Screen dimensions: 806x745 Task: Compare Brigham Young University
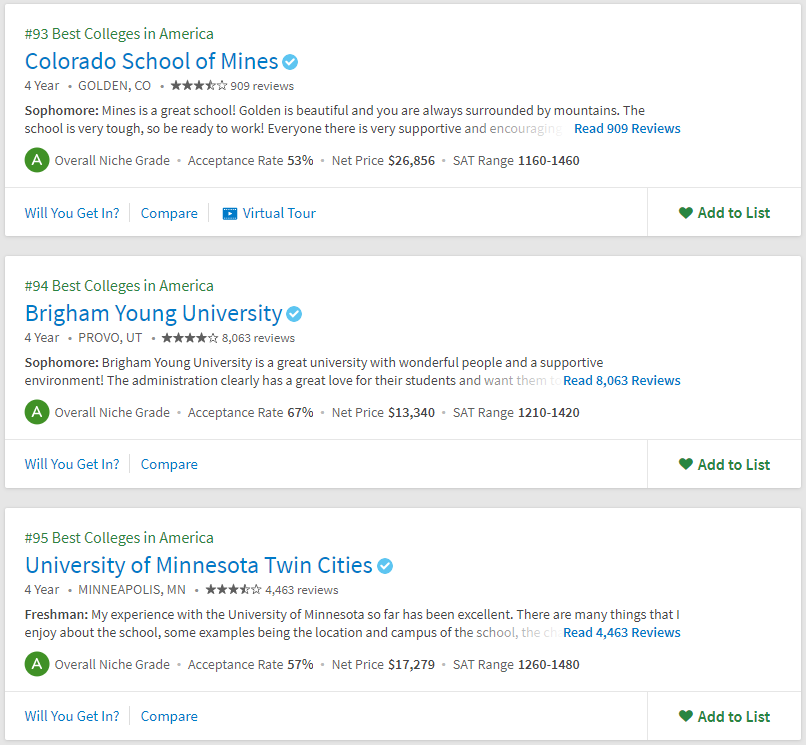coord(169,464)
